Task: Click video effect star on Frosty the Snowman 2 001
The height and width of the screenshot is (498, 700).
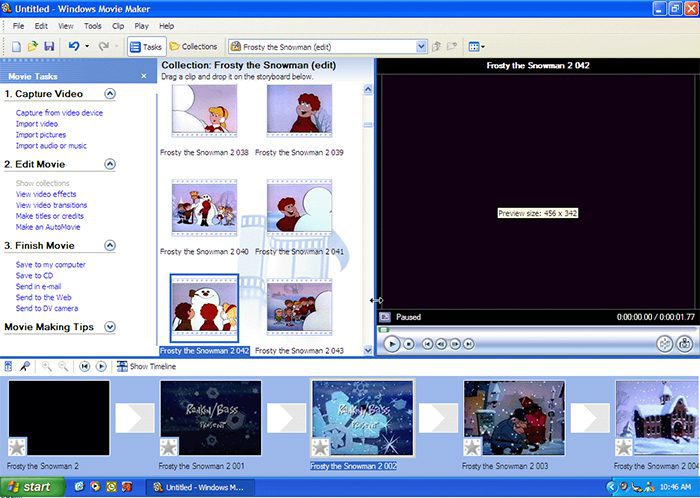Action: (x=169, y=447)
